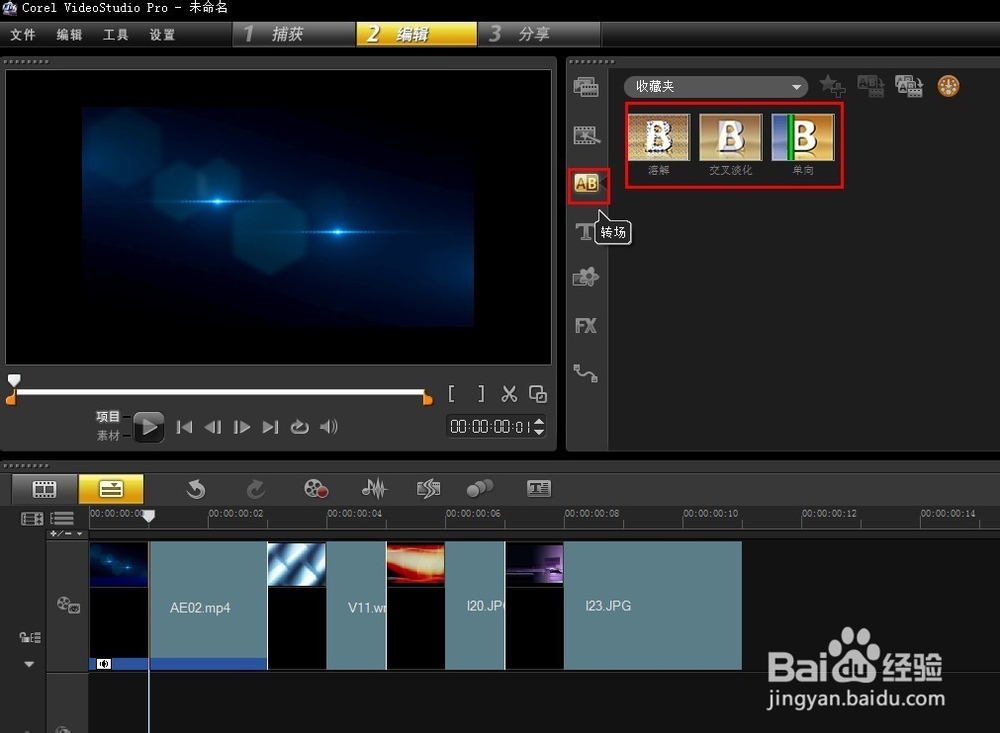Select Project playback mode

pos(108,417)
